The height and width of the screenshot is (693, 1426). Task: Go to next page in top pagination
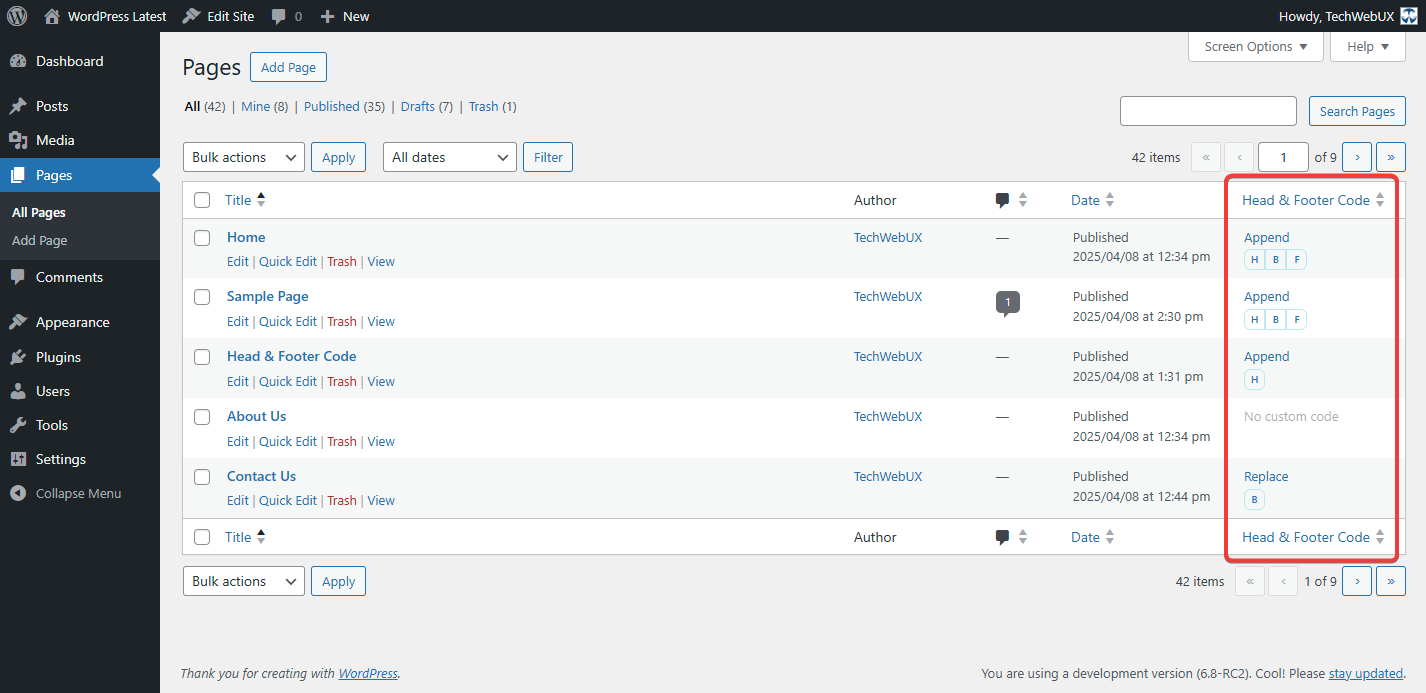coord(1357,157)
